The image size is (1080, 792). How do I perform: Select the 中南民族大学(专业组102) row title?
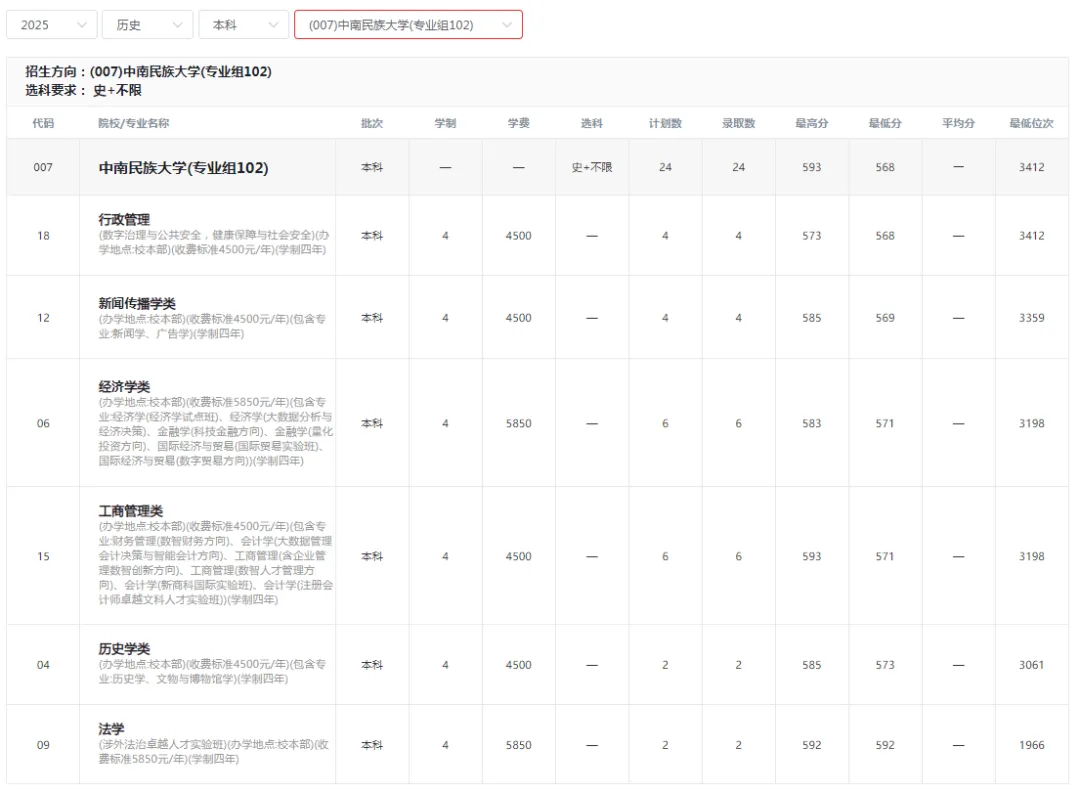(x=183, y=167)
